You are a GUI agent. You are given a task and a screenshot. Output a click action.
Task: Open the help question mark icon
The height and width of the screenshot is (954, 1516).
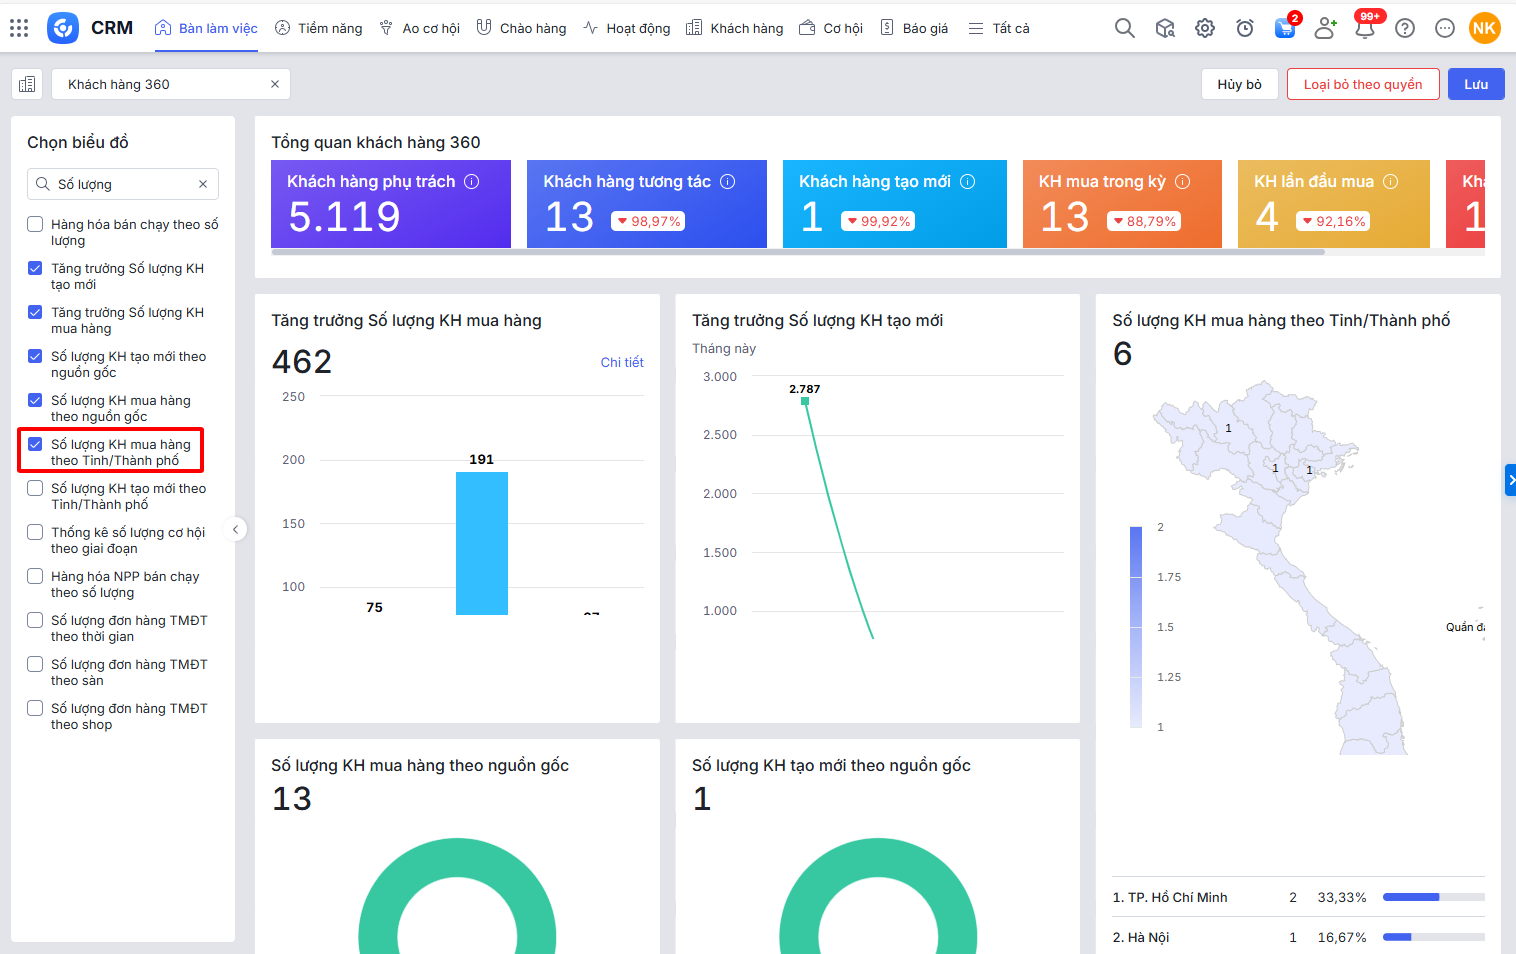1405,28
